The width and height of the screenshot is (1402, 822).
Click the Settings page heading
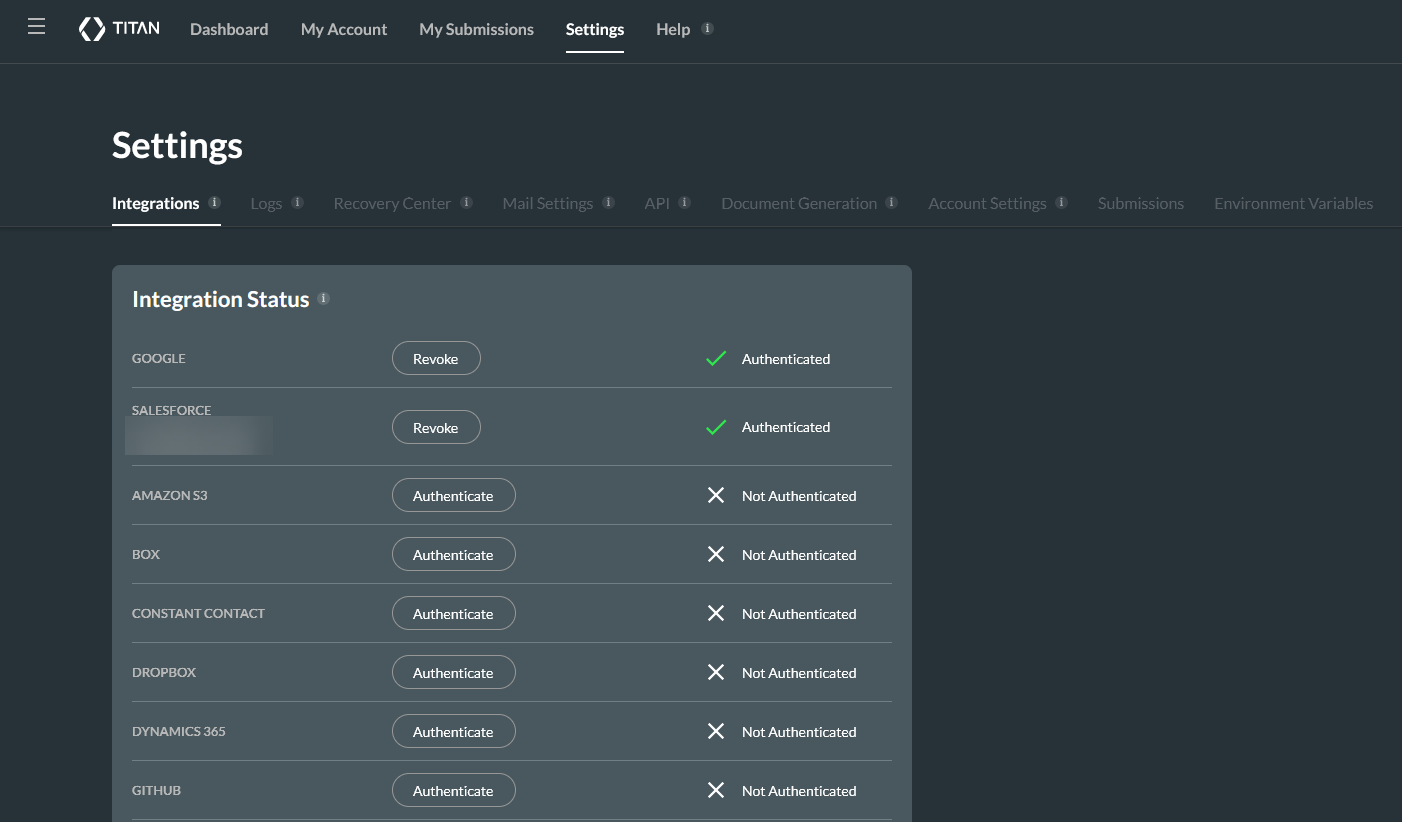pyautogui.click(x=177, y=145)
